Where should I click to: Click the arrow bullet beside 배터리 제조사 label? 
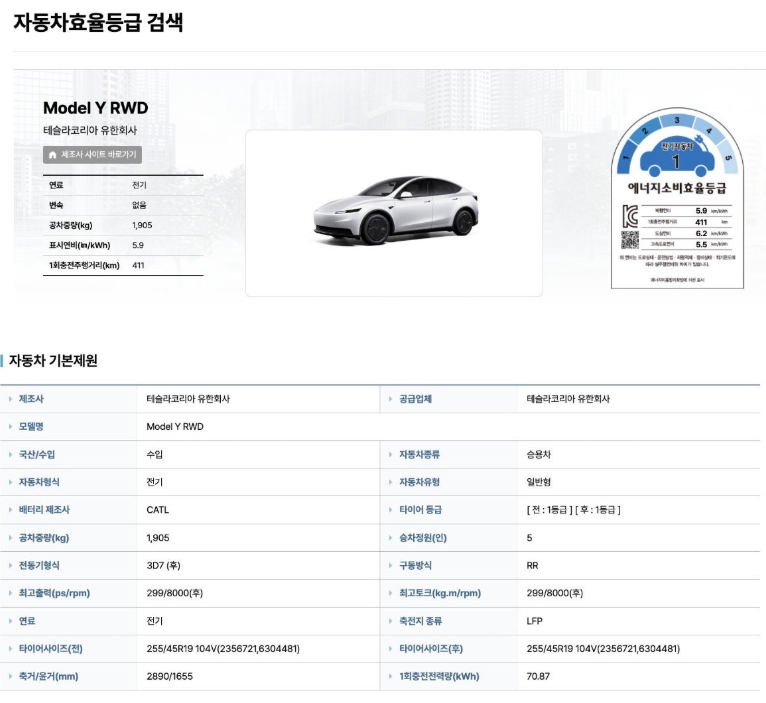point(10,510)
